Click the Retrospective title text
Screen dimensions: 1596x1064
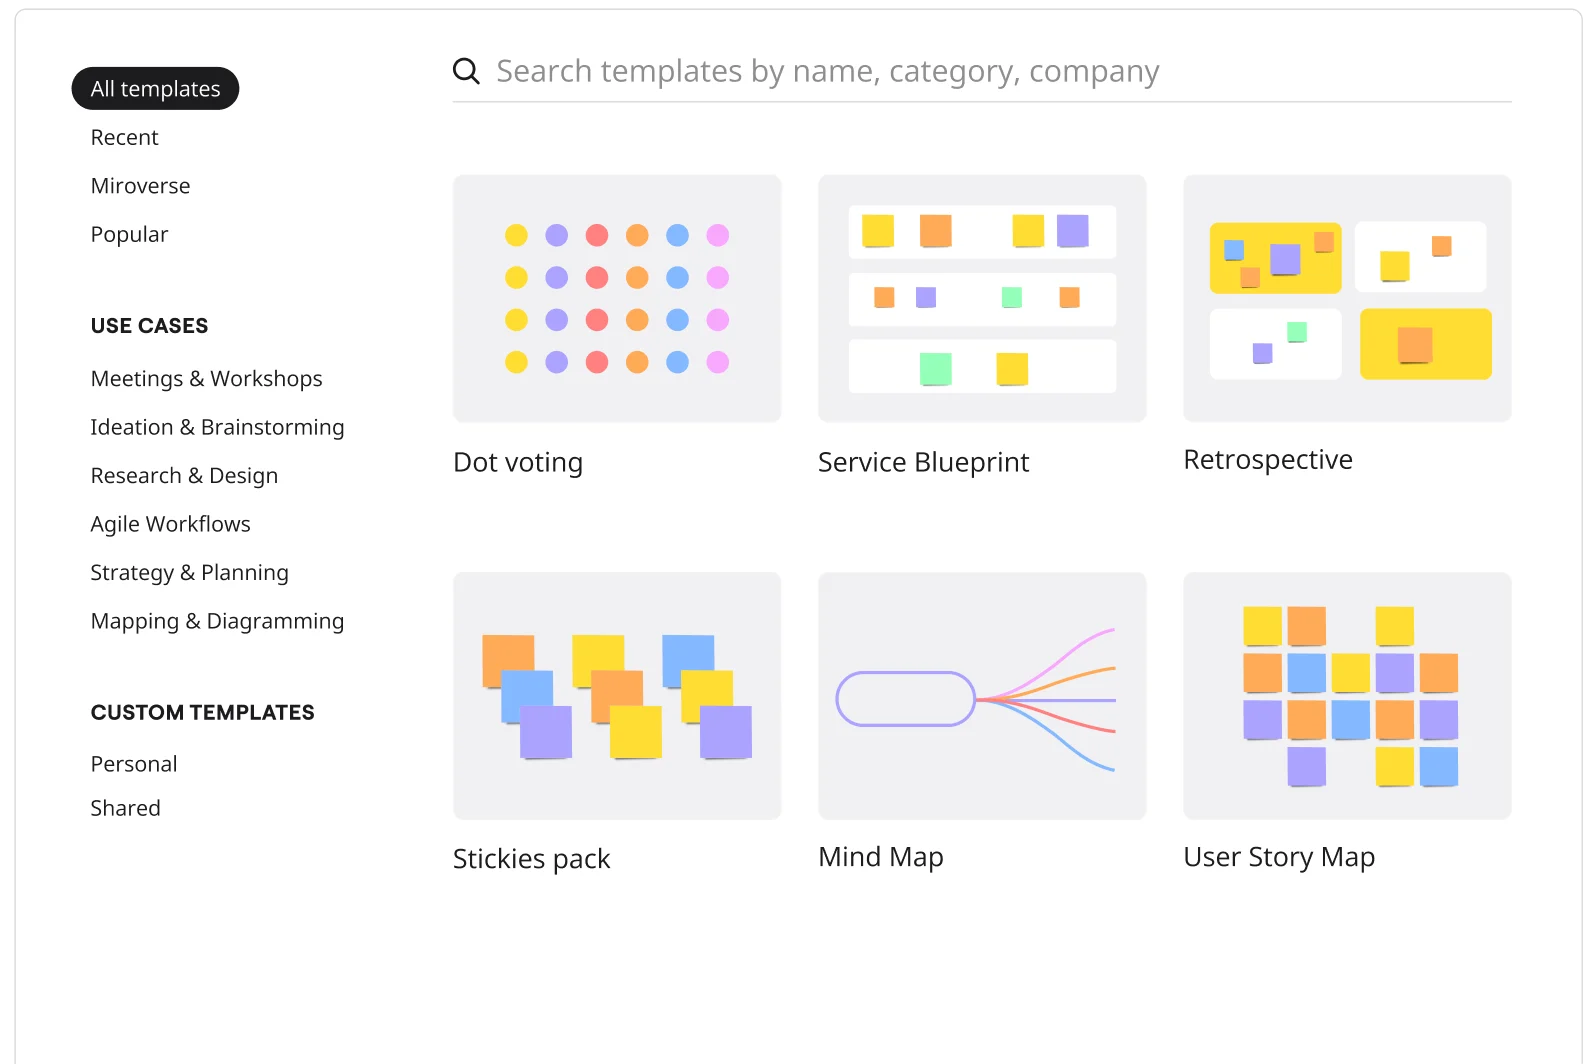point(1268,460)
